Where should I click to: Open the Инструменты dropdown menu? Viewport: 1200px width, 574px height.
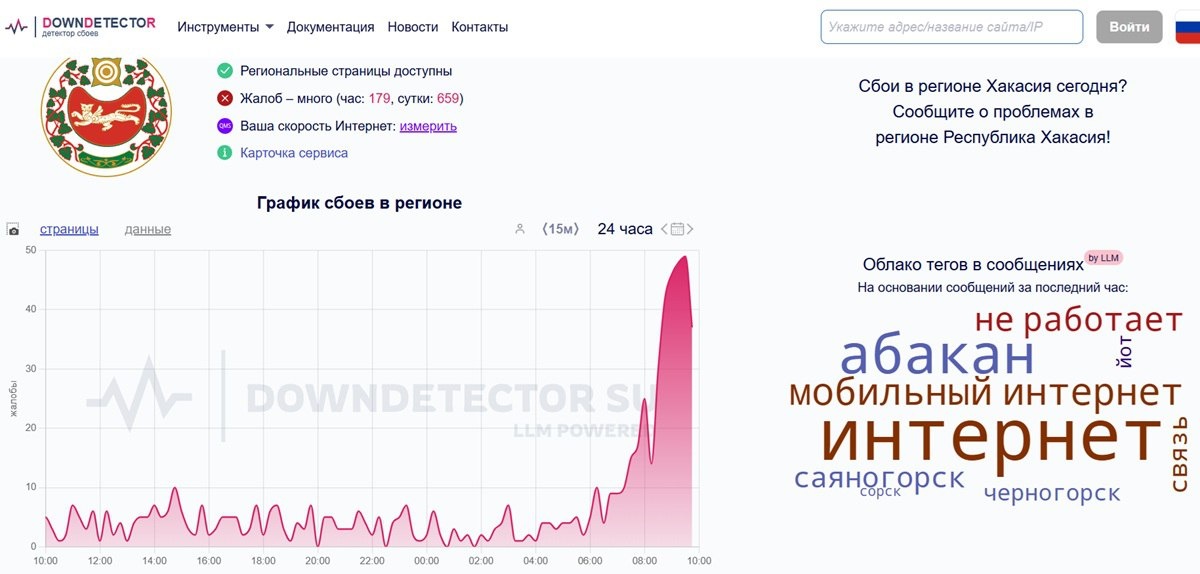click(225, 27)
